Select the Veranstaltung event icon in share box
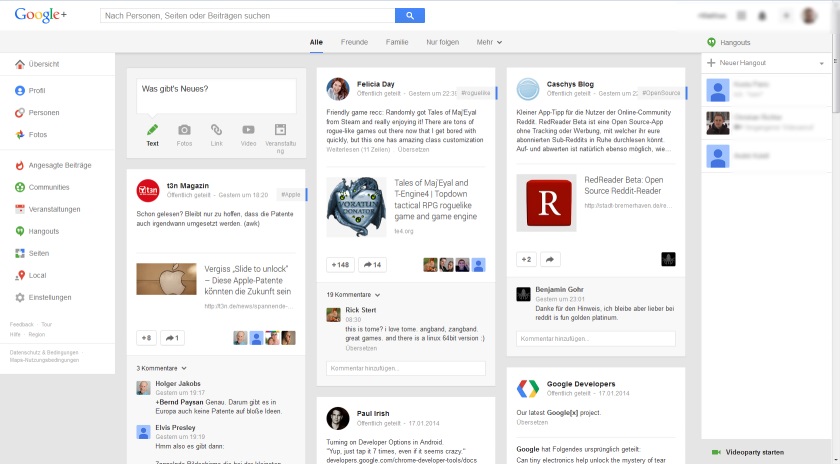The width and height of the screenshot is (840, 464). pos(280,130)
